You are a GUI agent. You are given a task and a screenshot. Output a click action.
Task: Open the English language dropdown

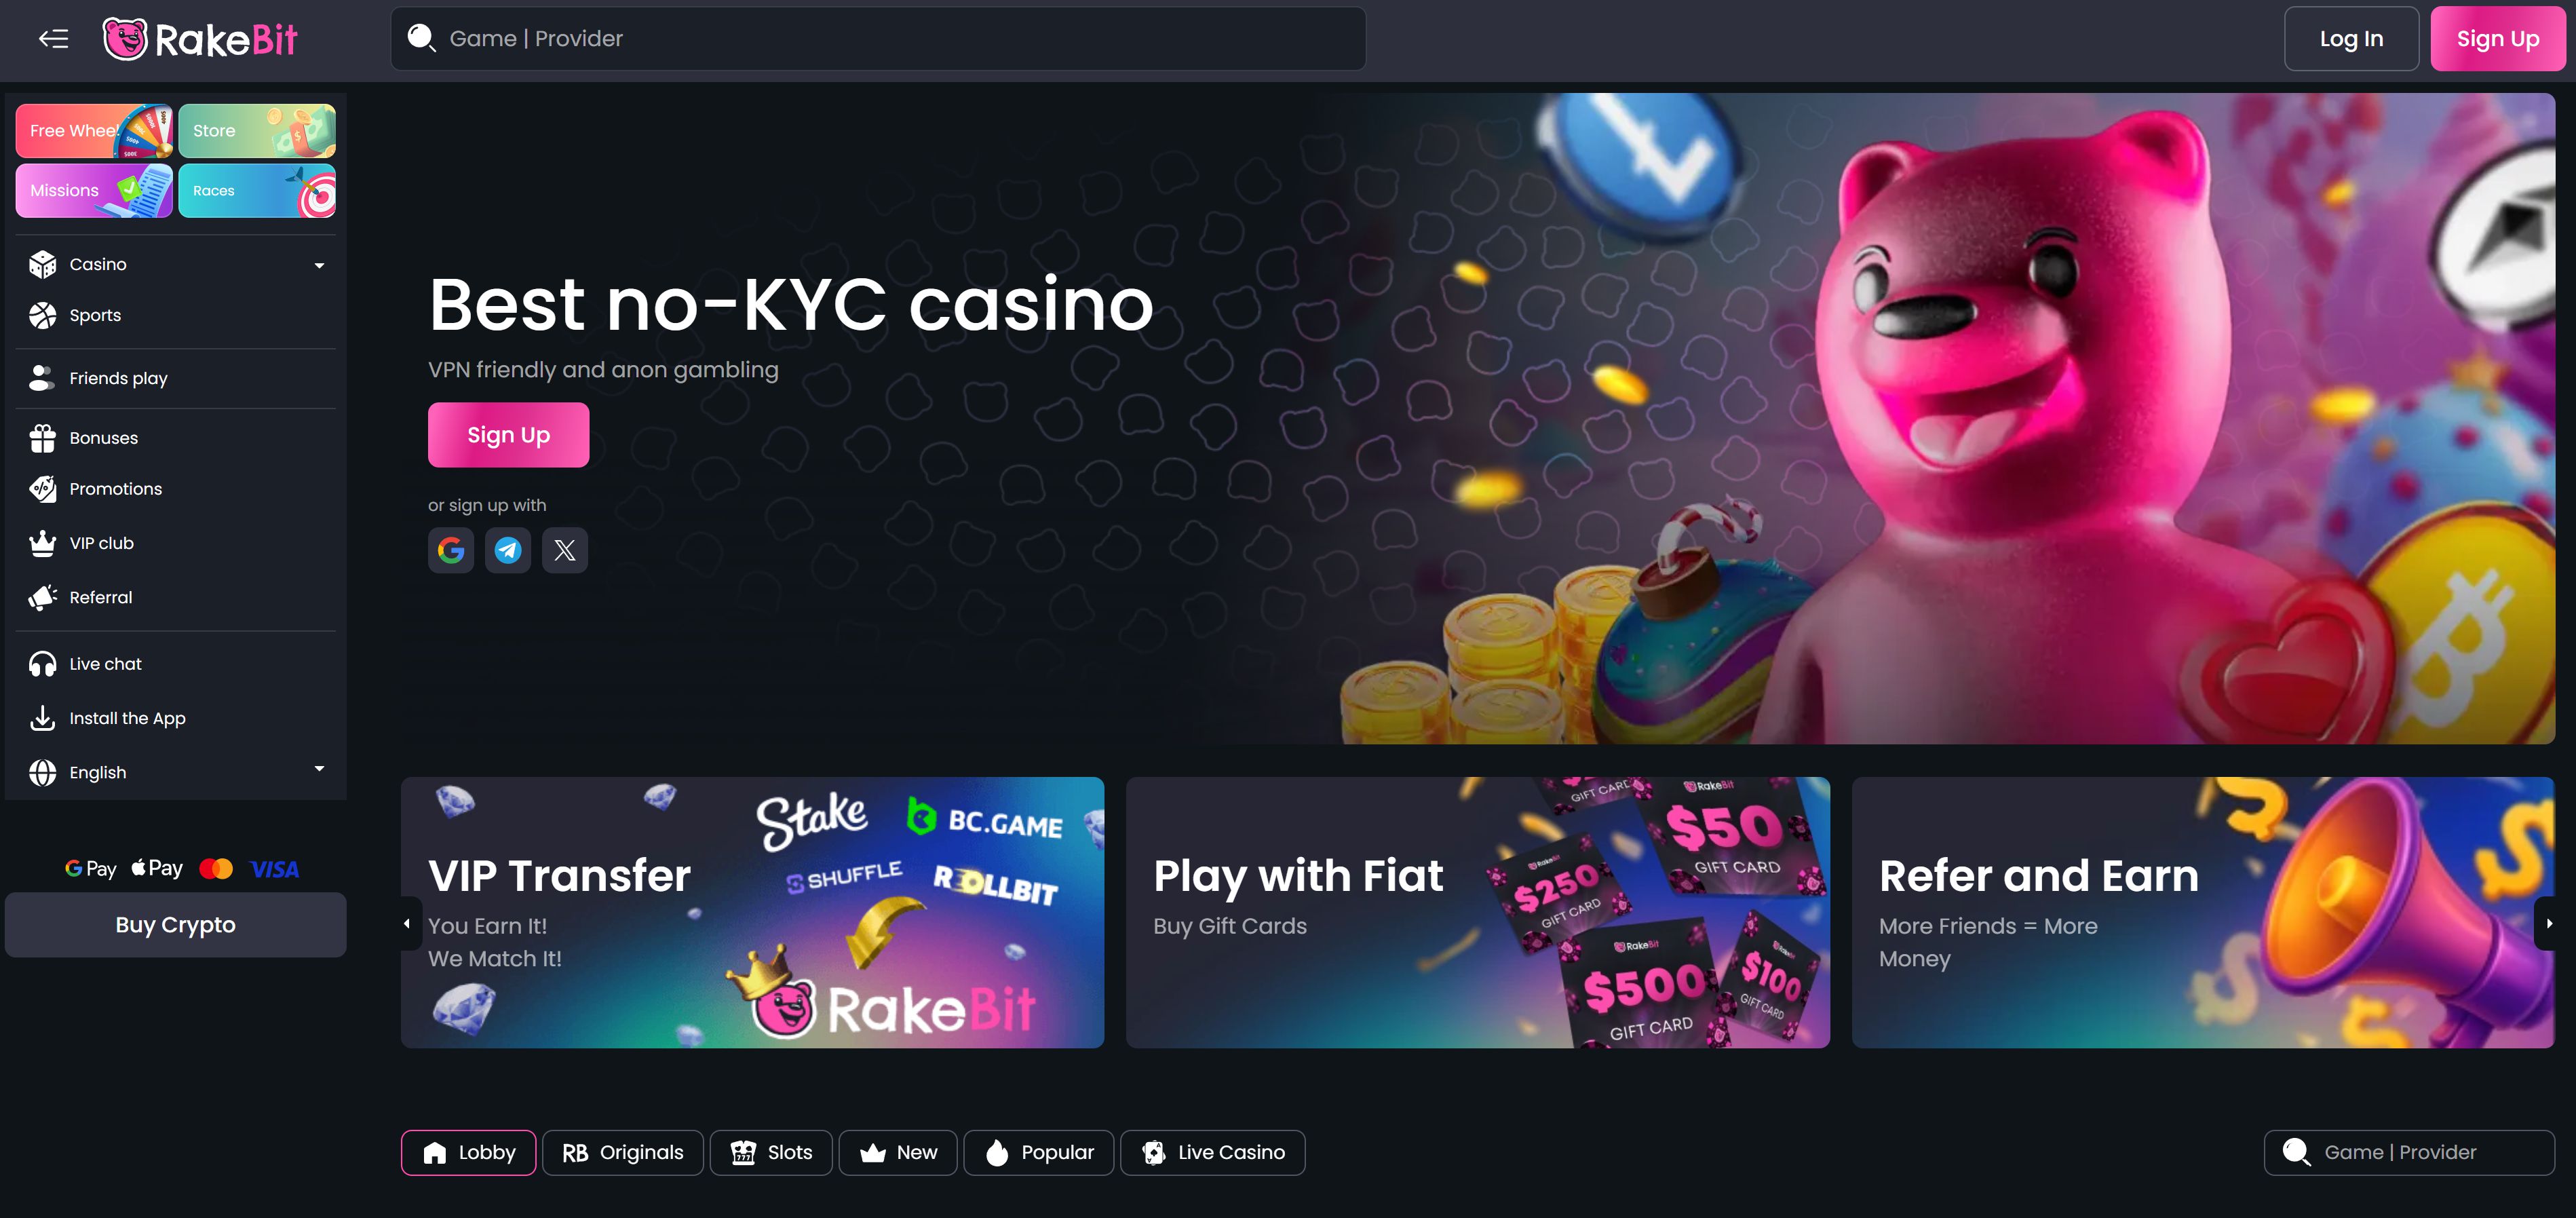pyautogui.click(x=176, y=772)
